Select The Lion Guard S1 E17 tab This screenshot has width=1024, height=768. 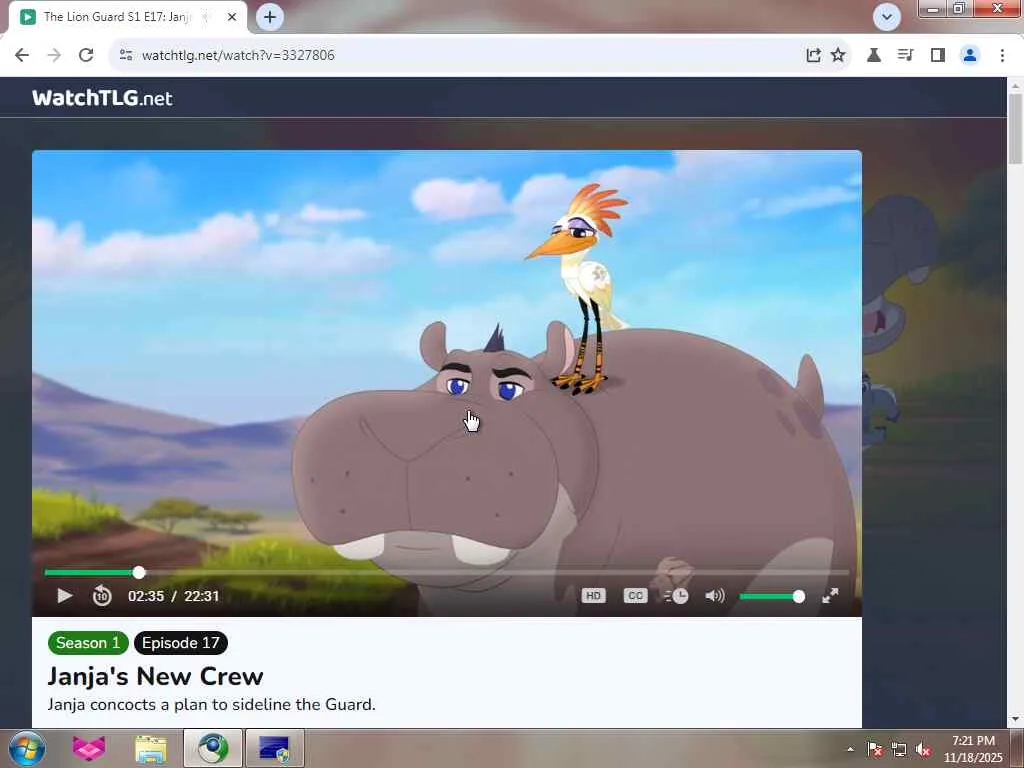tap(116, 17)
